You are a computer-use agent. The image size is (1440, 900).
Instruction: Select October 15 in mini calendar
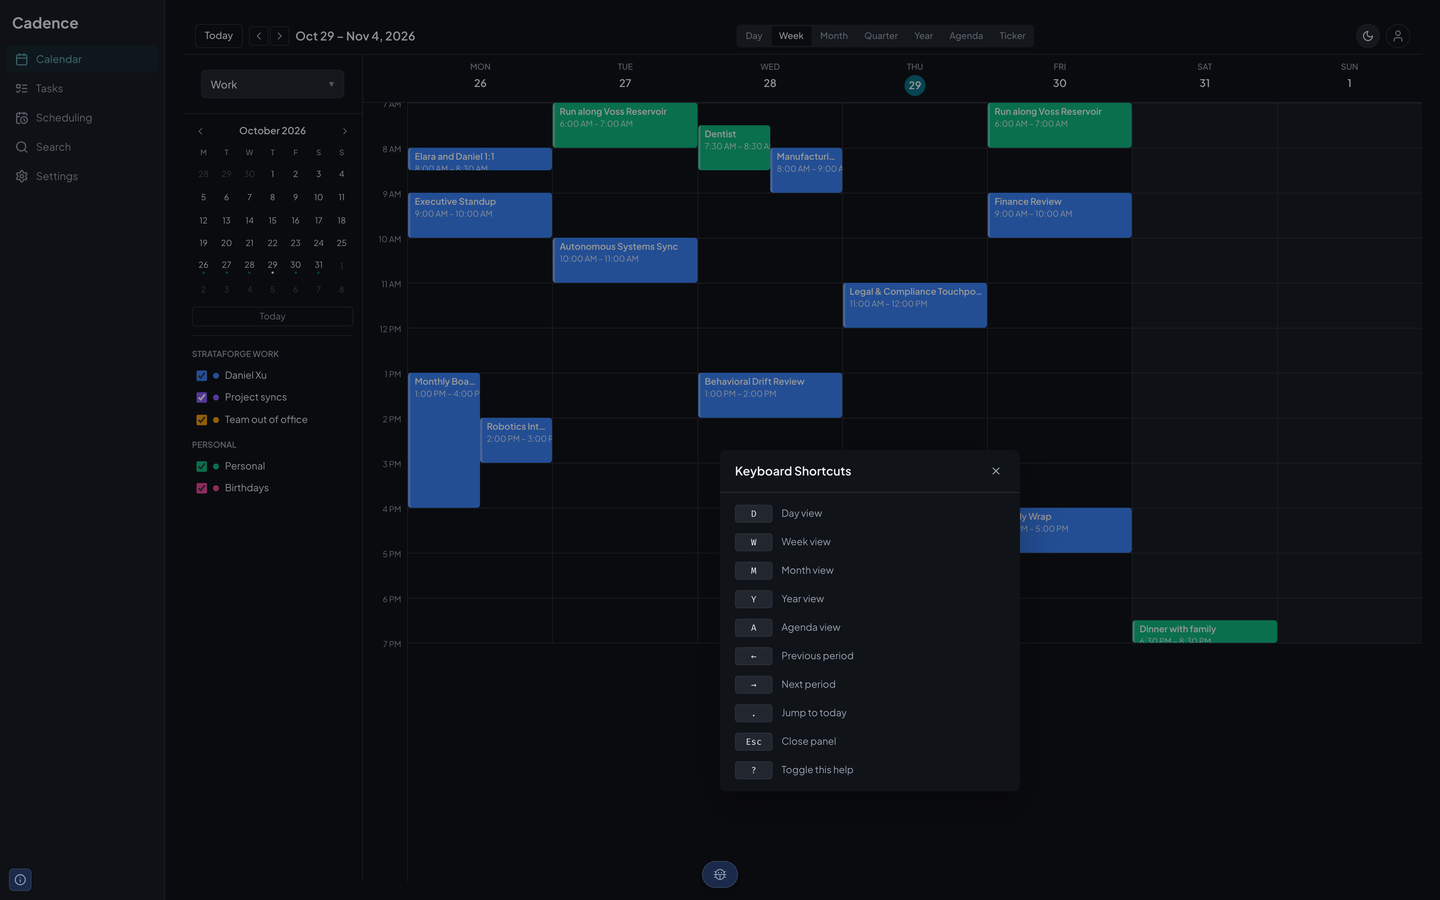coord(272,220)
